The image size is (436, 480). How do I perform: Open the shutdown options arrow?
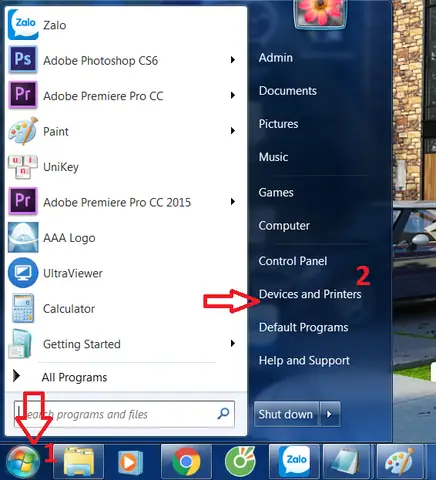329,414
